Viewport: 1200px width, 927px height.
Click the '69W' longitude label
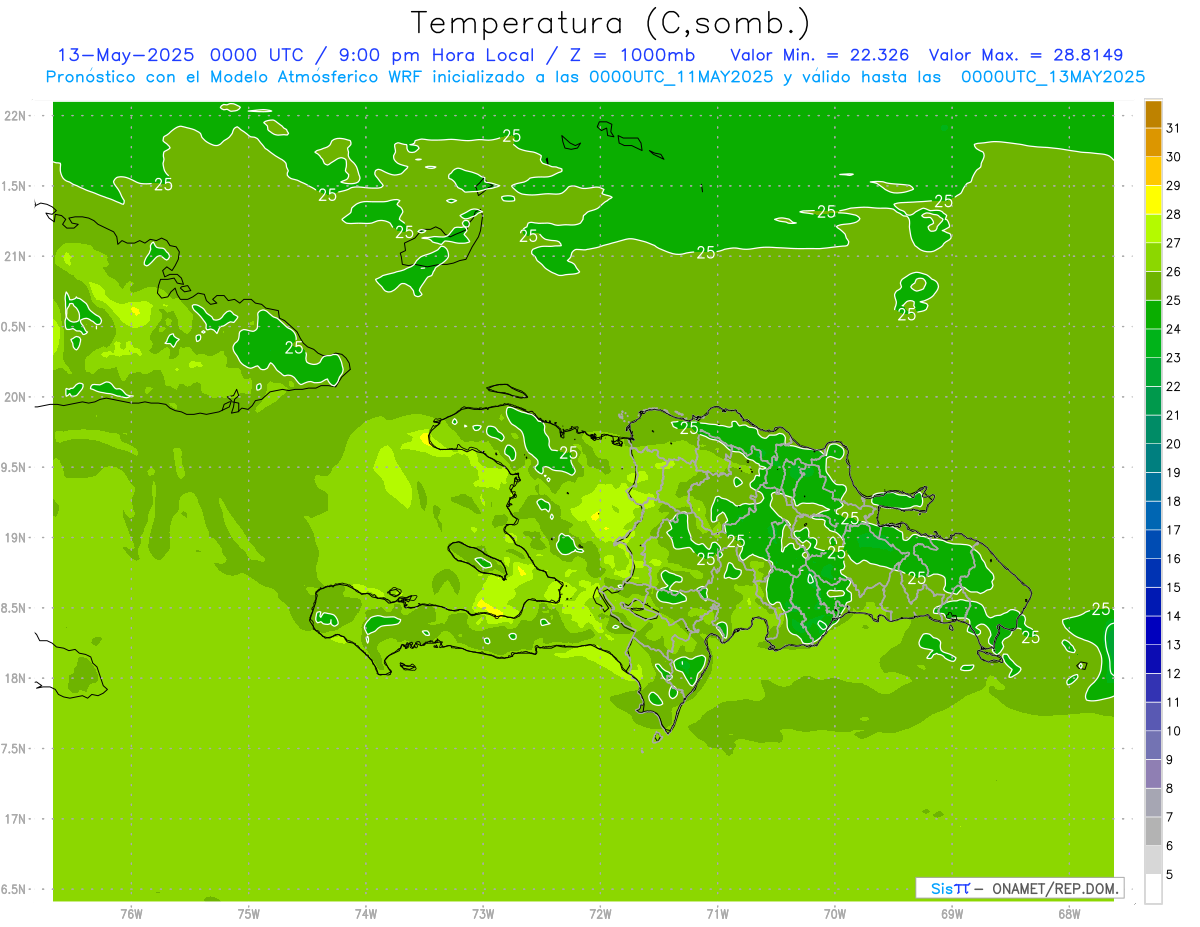click(951, 914)
